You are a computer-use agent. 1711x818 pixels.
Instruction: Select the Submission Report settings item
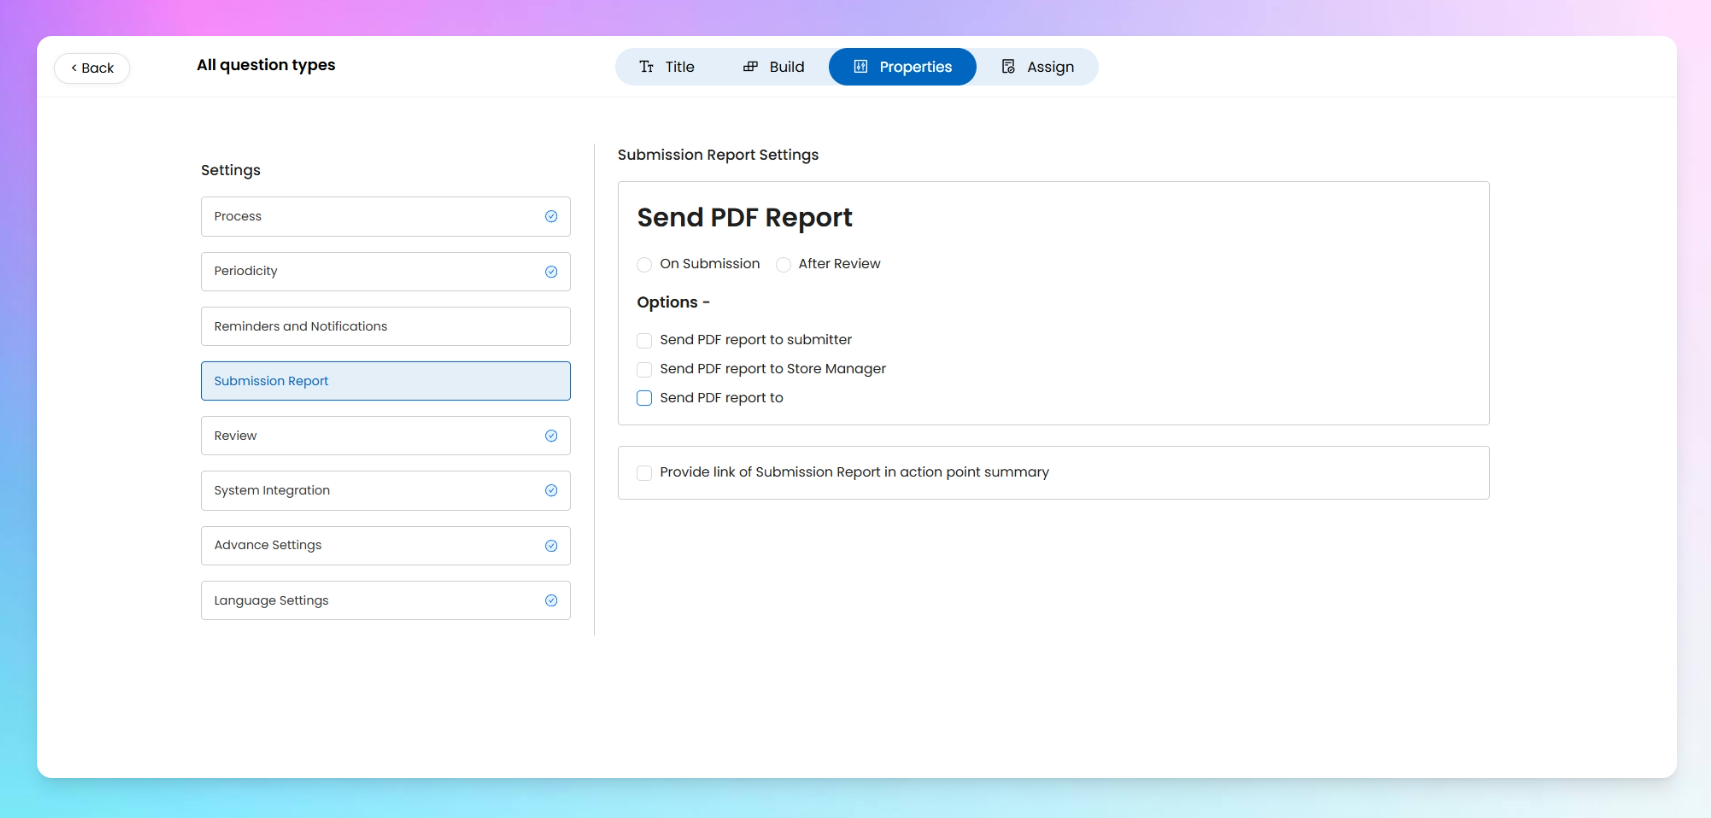coord(385,381)
